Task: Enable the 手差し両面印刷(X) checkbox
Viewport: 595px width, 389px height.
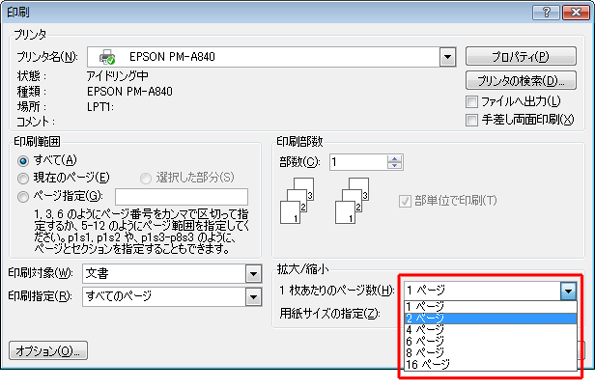Action: (471, 120)
